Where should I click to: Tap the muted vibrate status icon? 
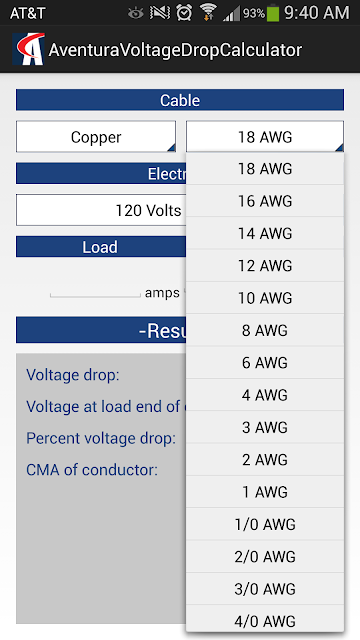pos(160,13)
